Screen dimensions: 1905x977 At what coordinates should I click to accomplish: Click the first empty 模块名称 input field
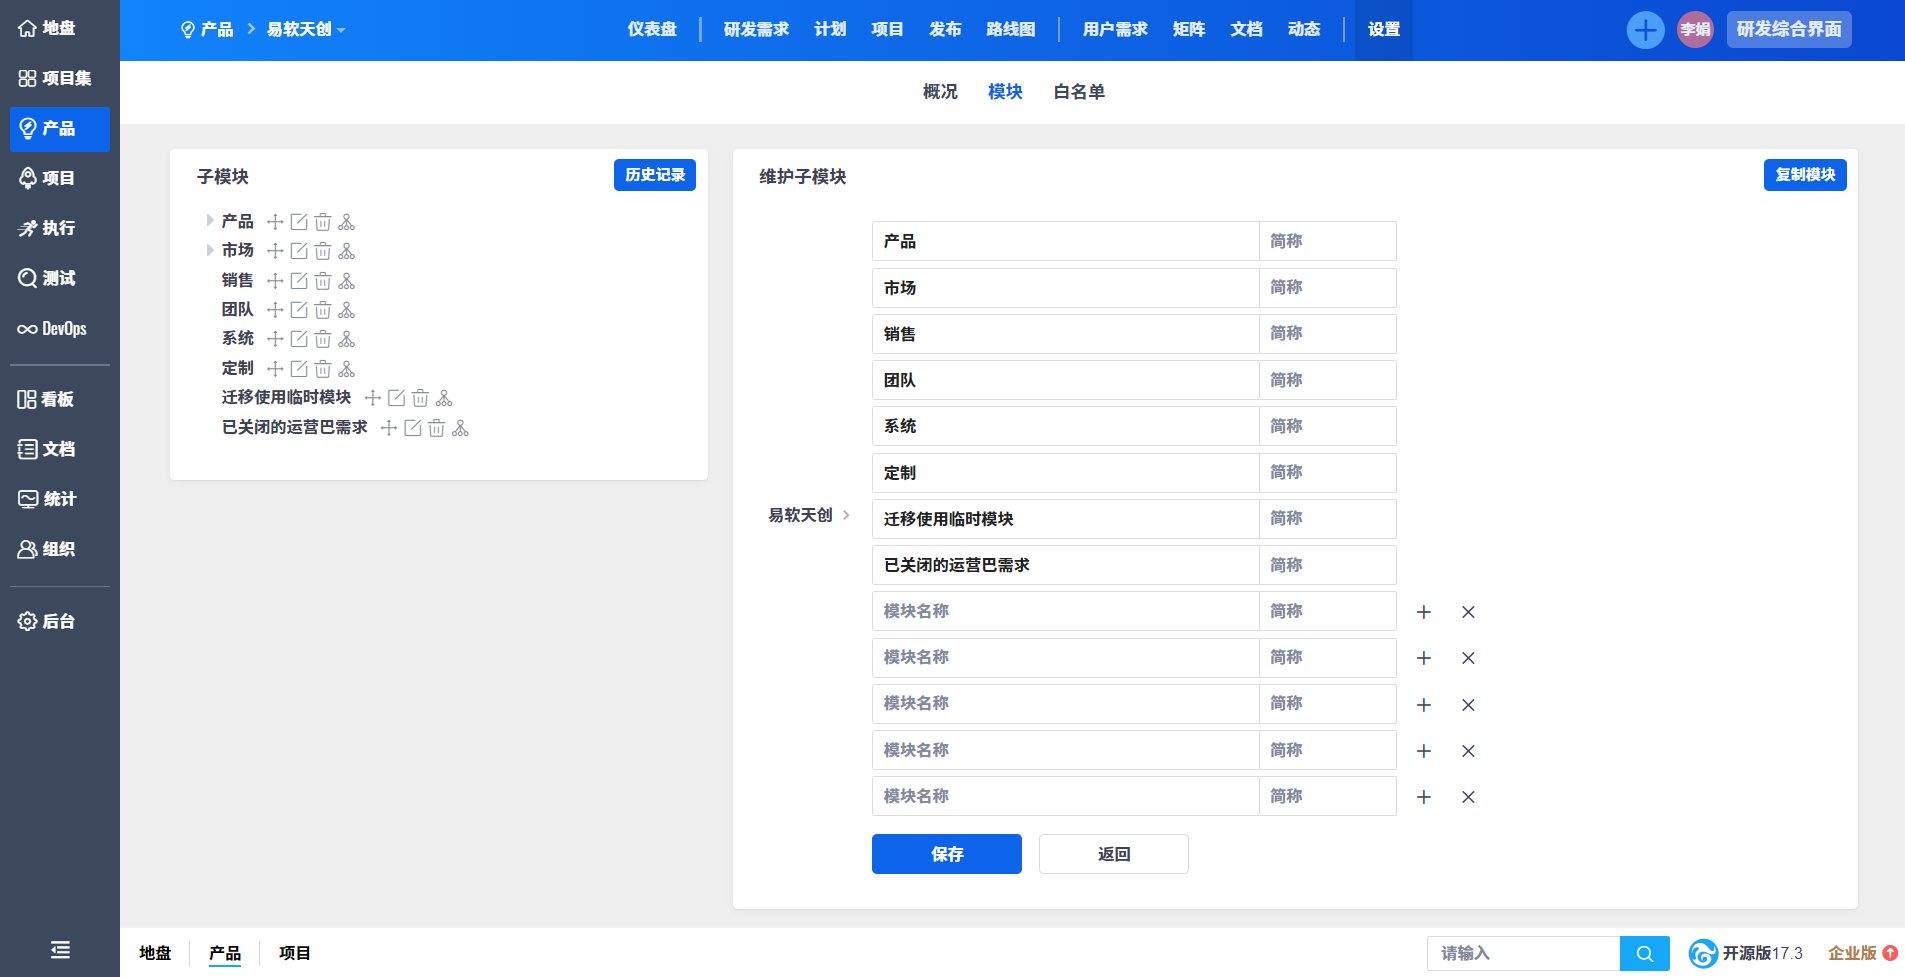click(x=1064, y=611)
